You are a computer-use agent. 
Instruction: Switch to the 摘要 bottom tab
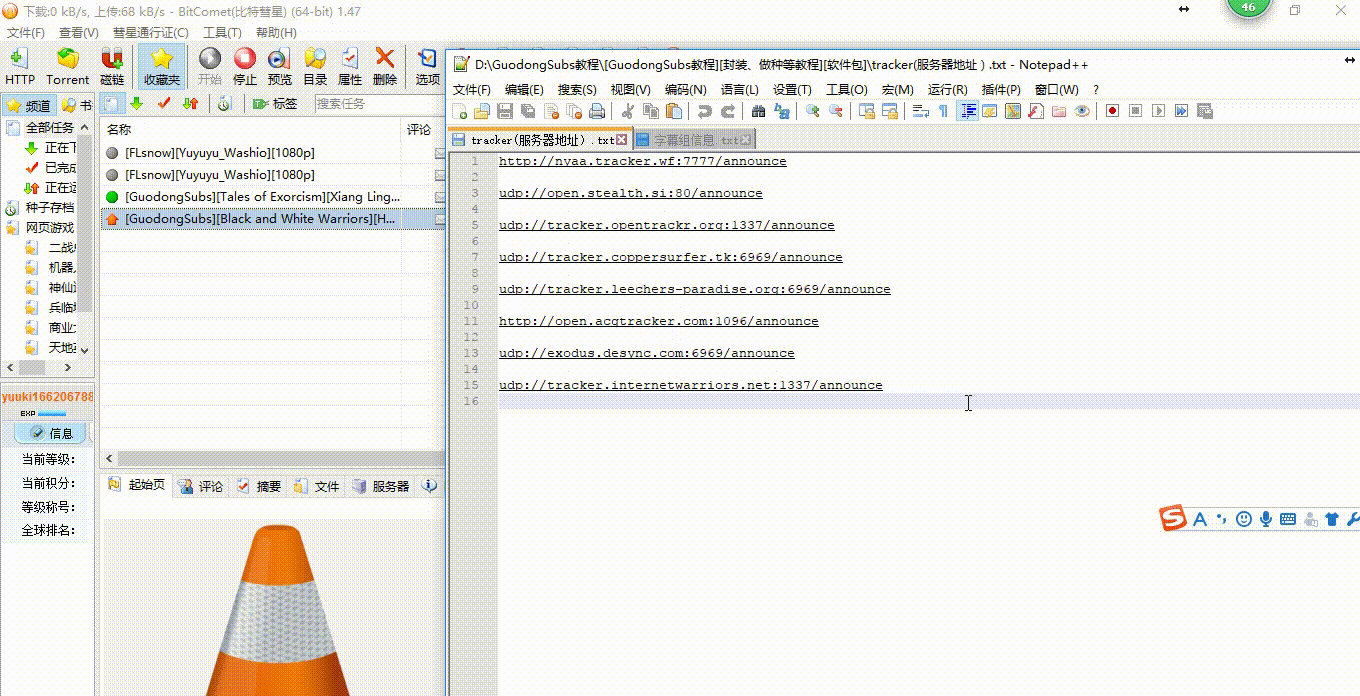click(258, 486)
